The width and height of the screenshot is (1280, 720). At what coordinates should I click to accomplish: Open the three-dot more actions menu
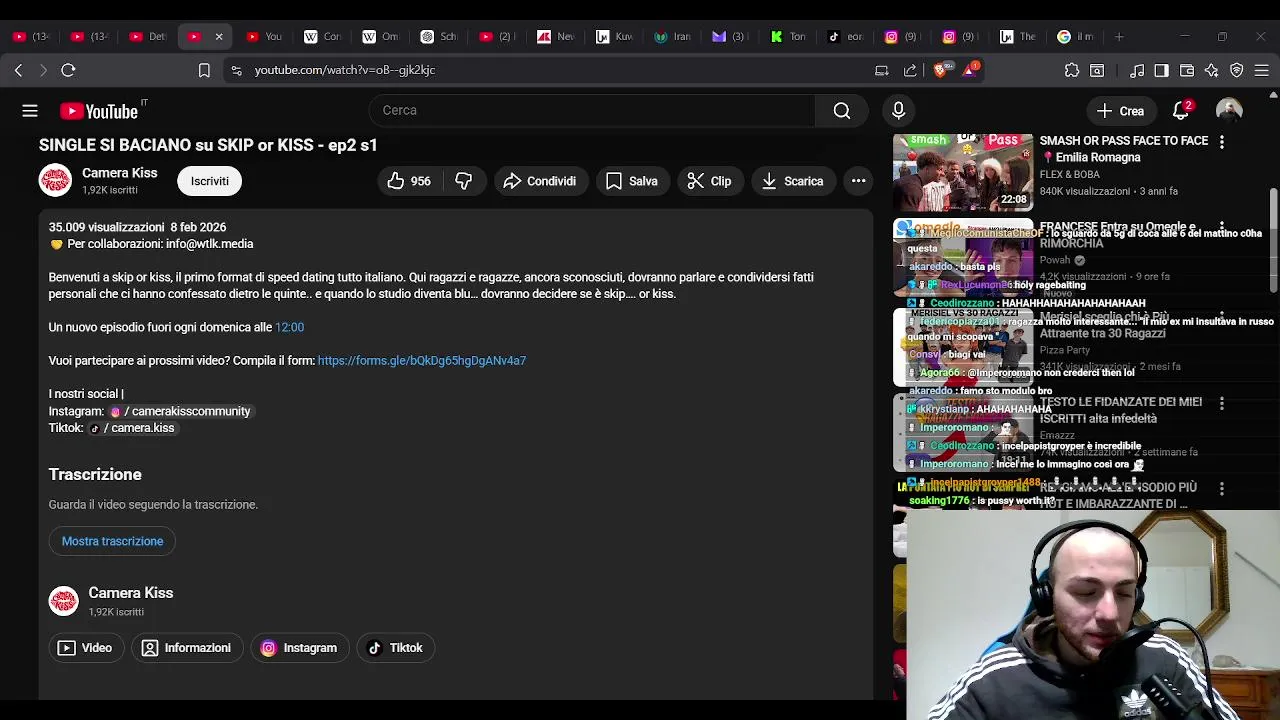[x=858, y=181]
